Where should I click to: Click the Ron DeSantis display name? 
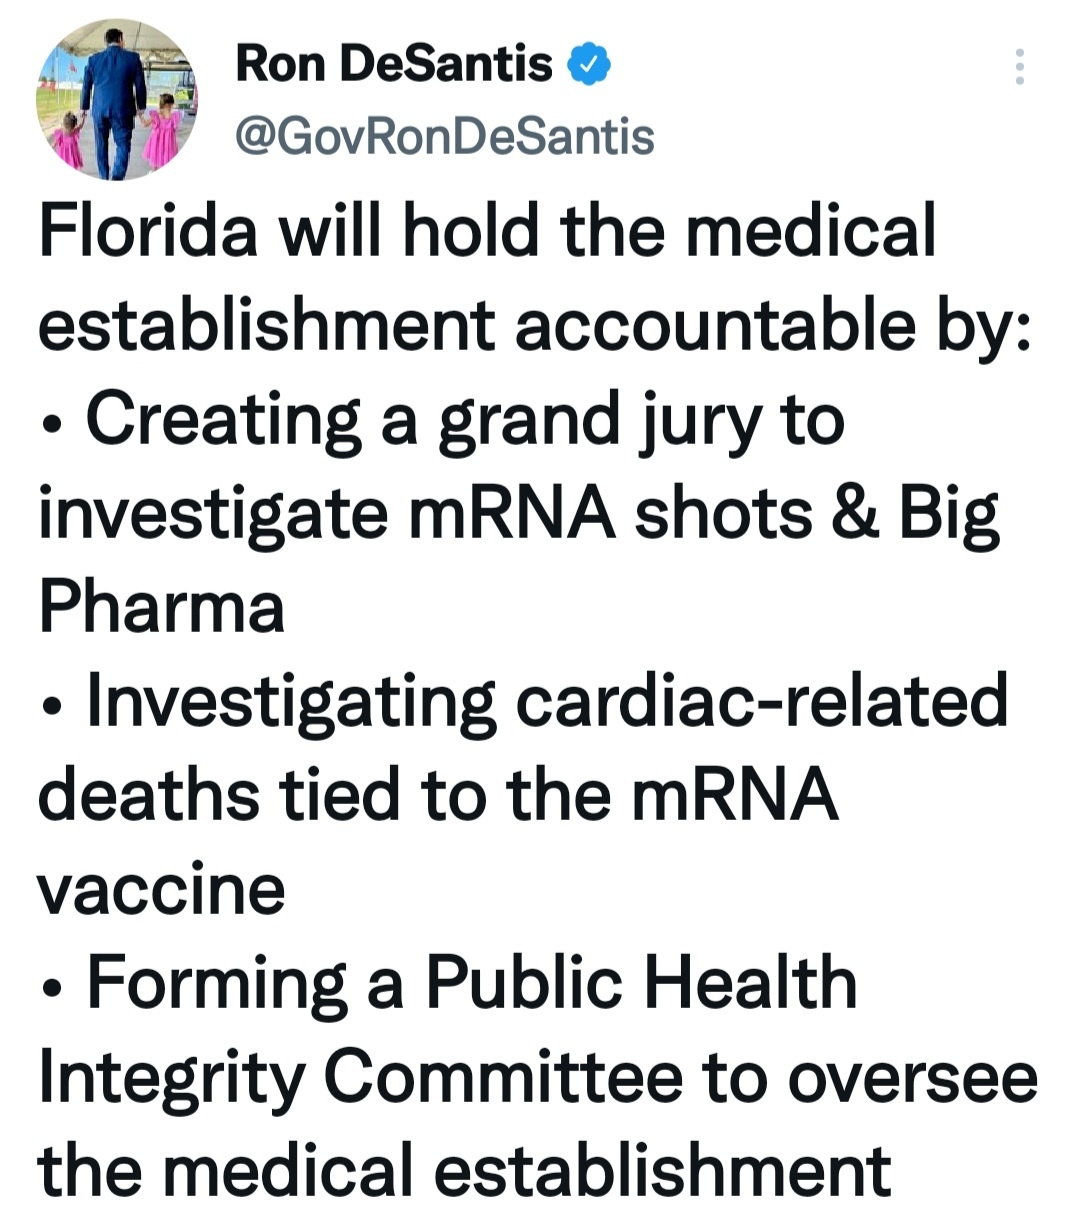click(394, 65)
